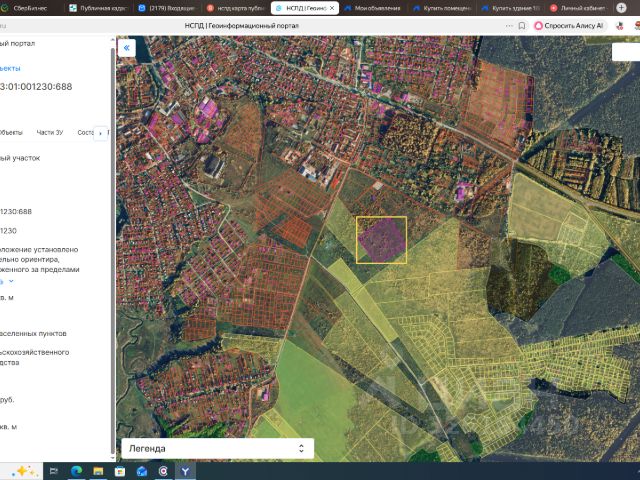Open the (2179) Входящие mail tab

coord(167,8)
